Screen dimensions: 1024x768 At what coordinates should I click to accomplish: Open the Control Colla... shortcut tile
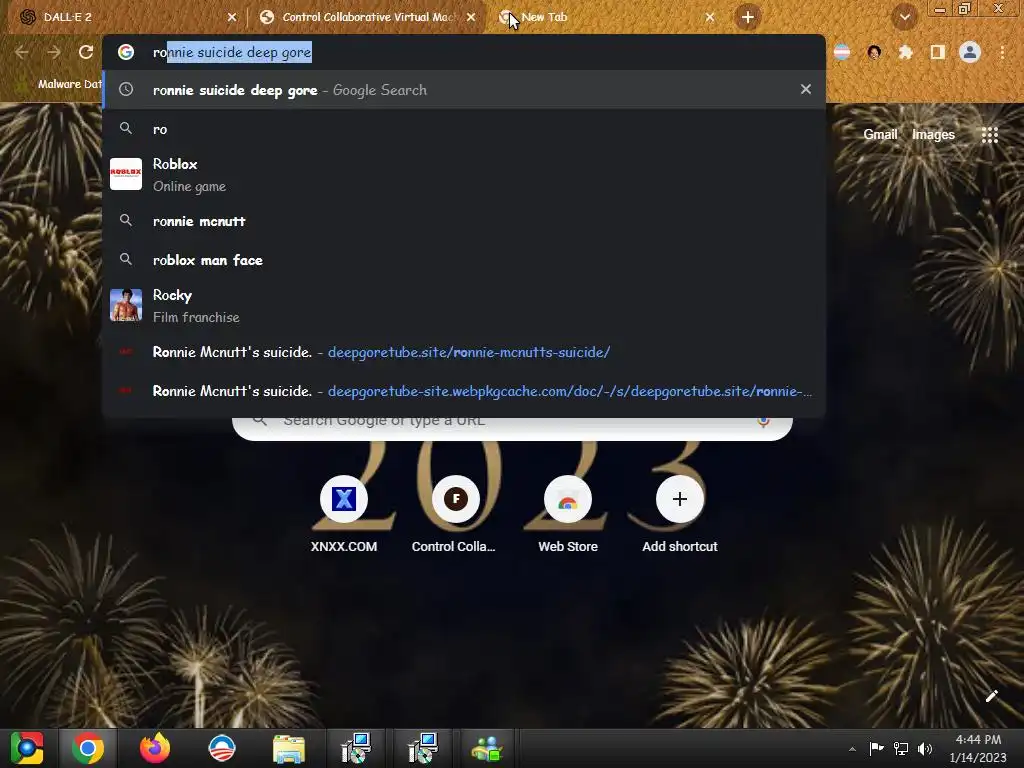tap(455, 515)
